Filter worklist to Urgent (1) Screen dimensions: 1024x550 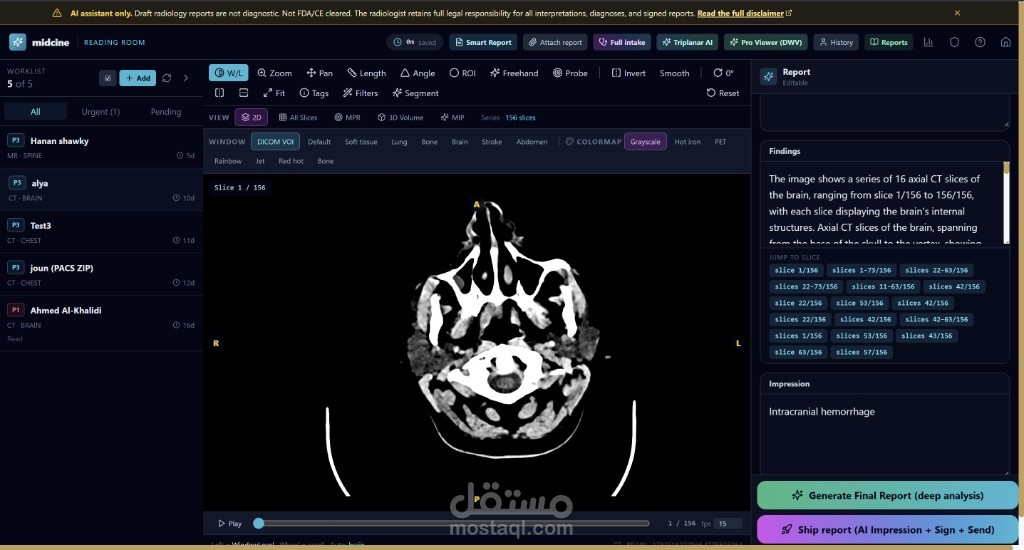pyautogui.click(x=101, y=112)
